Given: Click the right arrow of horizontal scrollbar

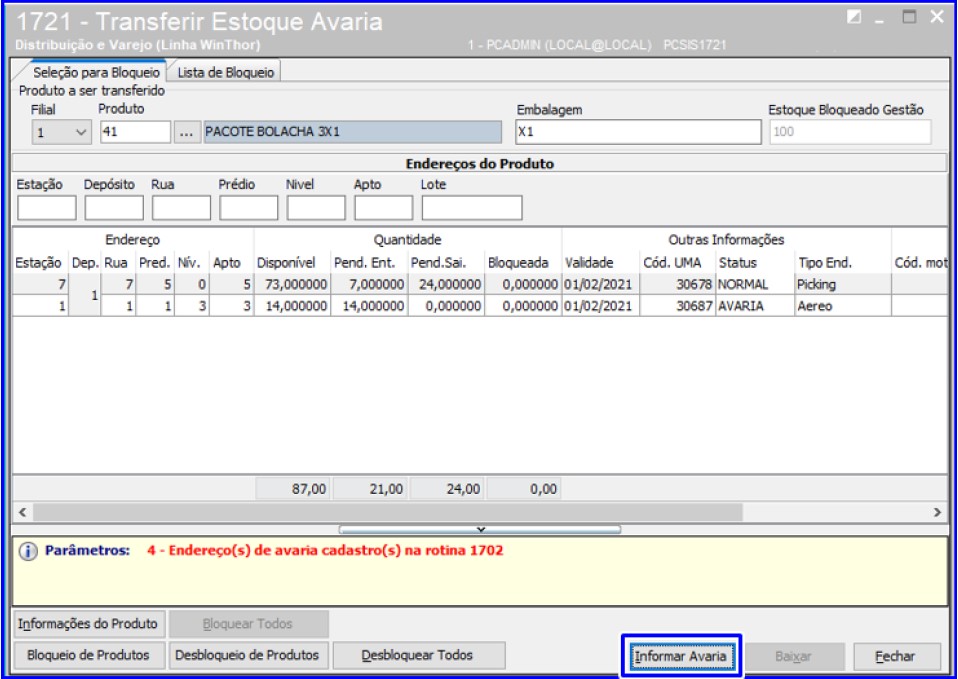Looking at the screenshot, I should tap(937, 512).
